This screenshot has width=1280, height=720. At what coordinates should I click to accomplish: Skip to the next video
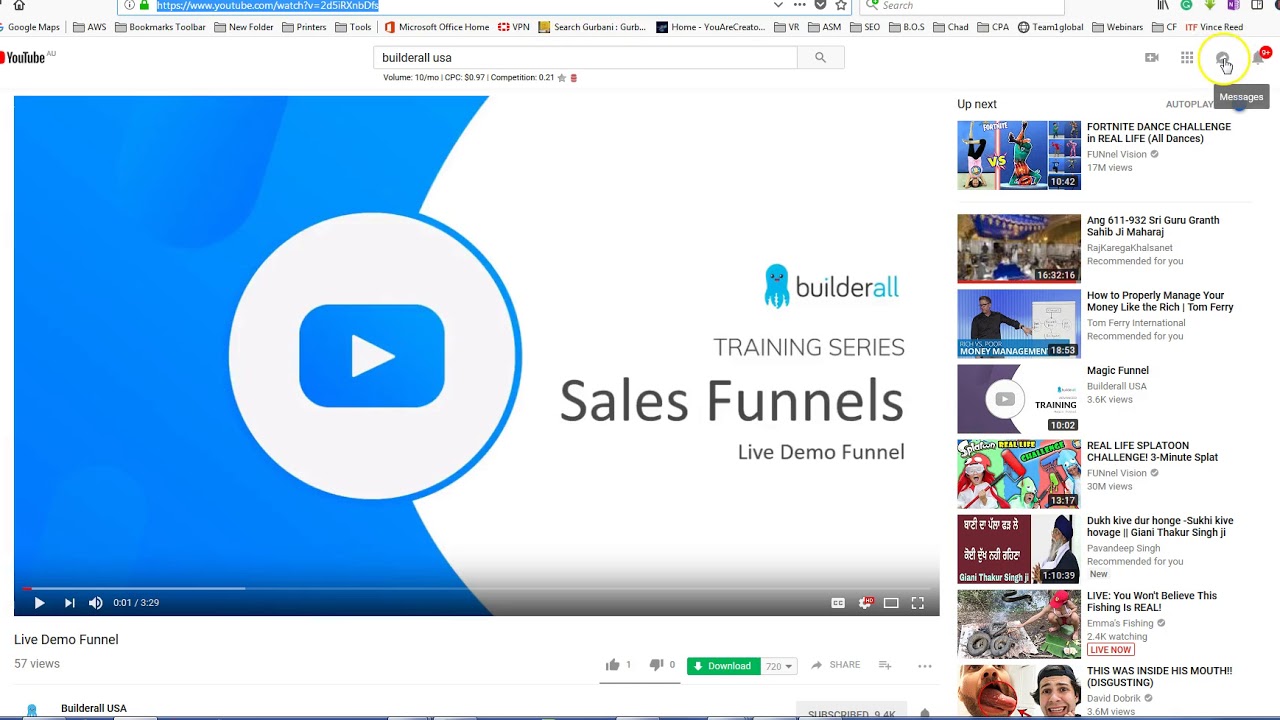[69, 603]
